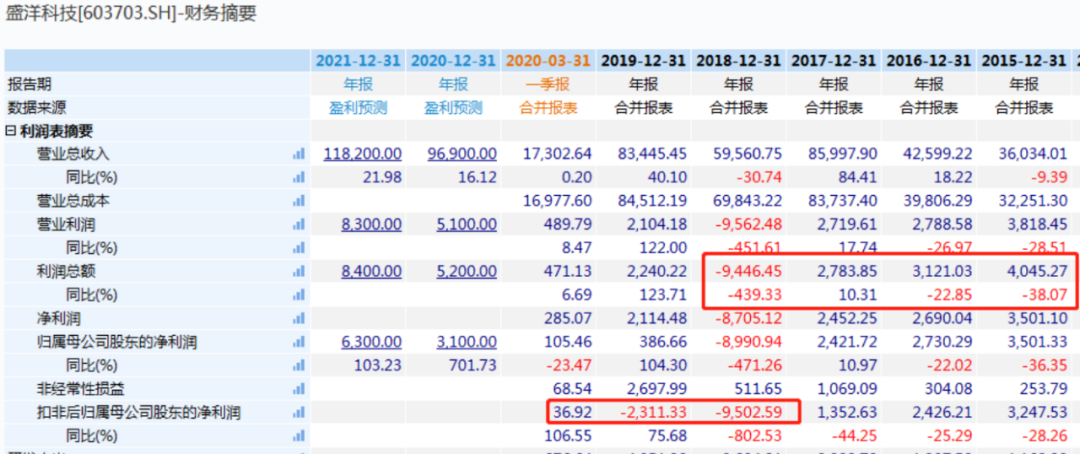Open chart icon for 扣非后归属母公司股东的净利润 row
Image resolution: width=1080 pixels, height=454 pixels.
298,413
